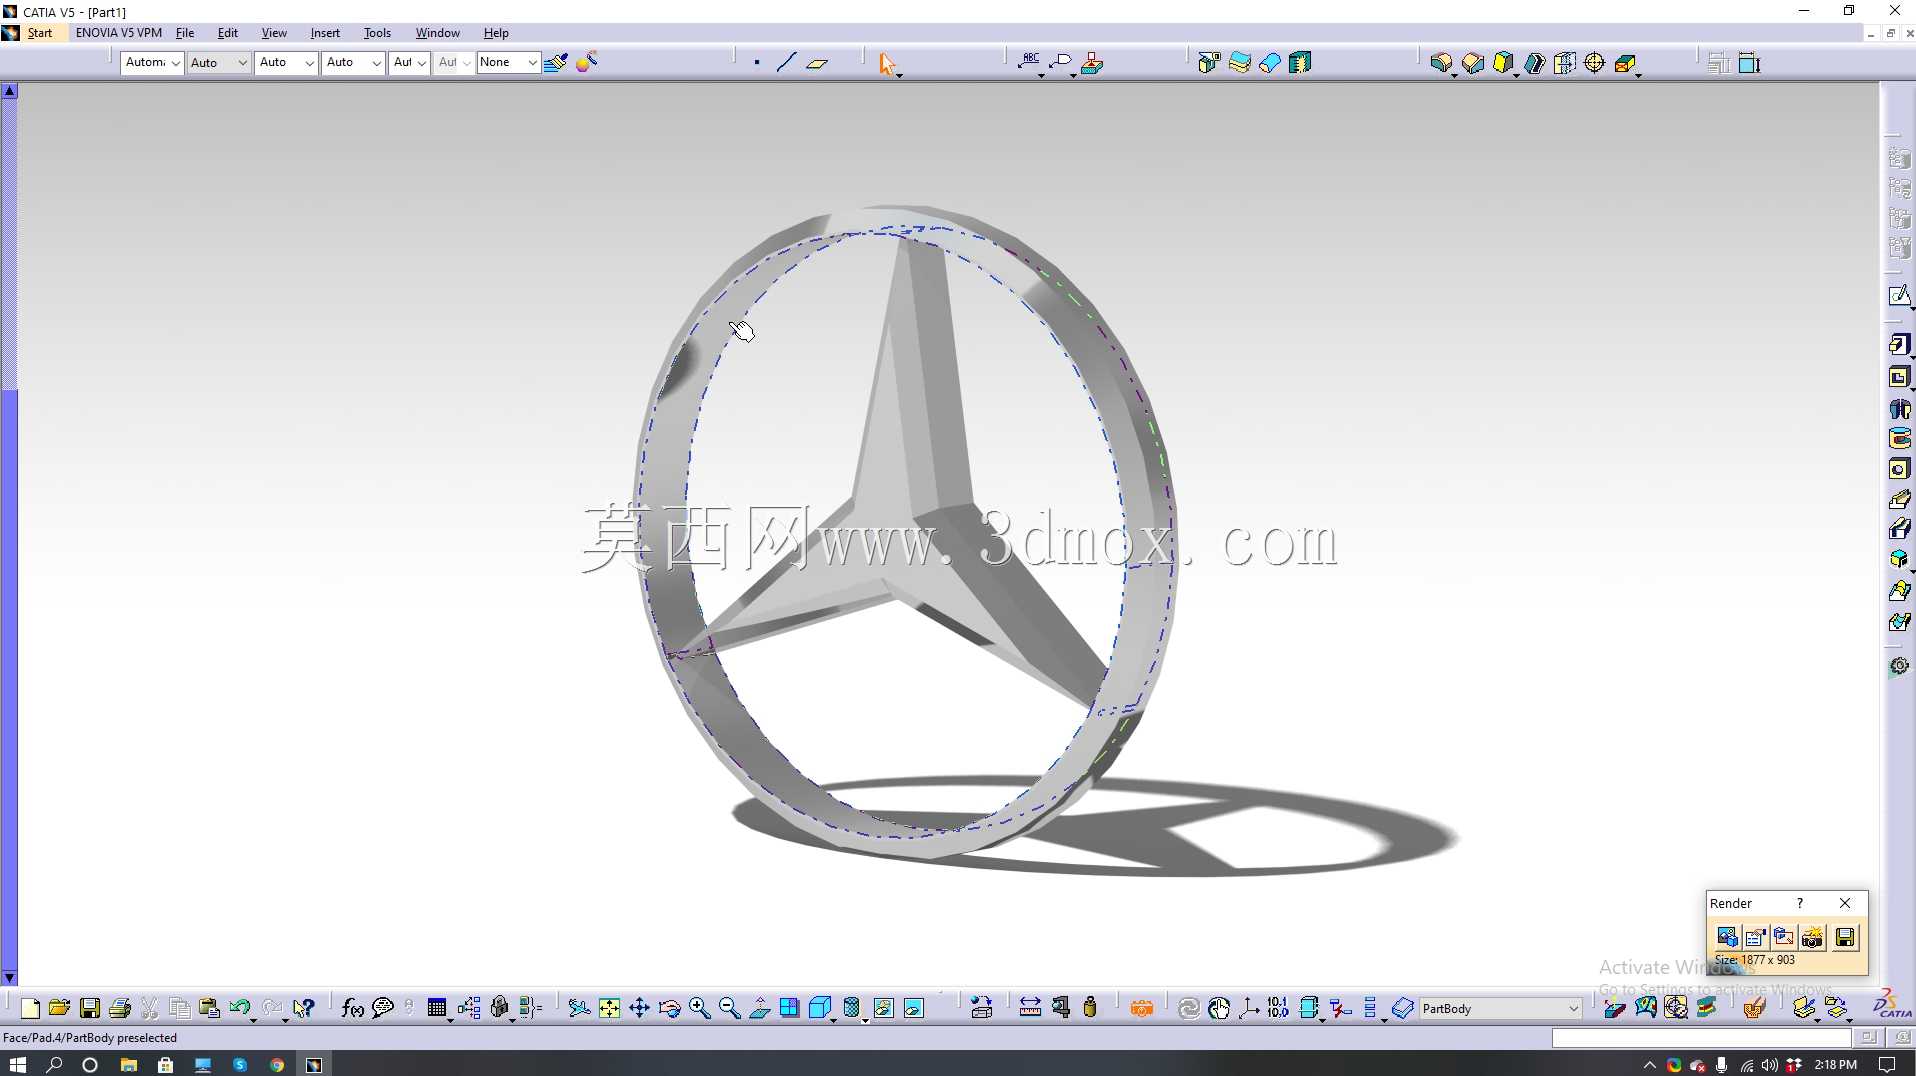Activate the Normal View icon
This screenshot has width=1916, height=1076.
point(759,1008)
